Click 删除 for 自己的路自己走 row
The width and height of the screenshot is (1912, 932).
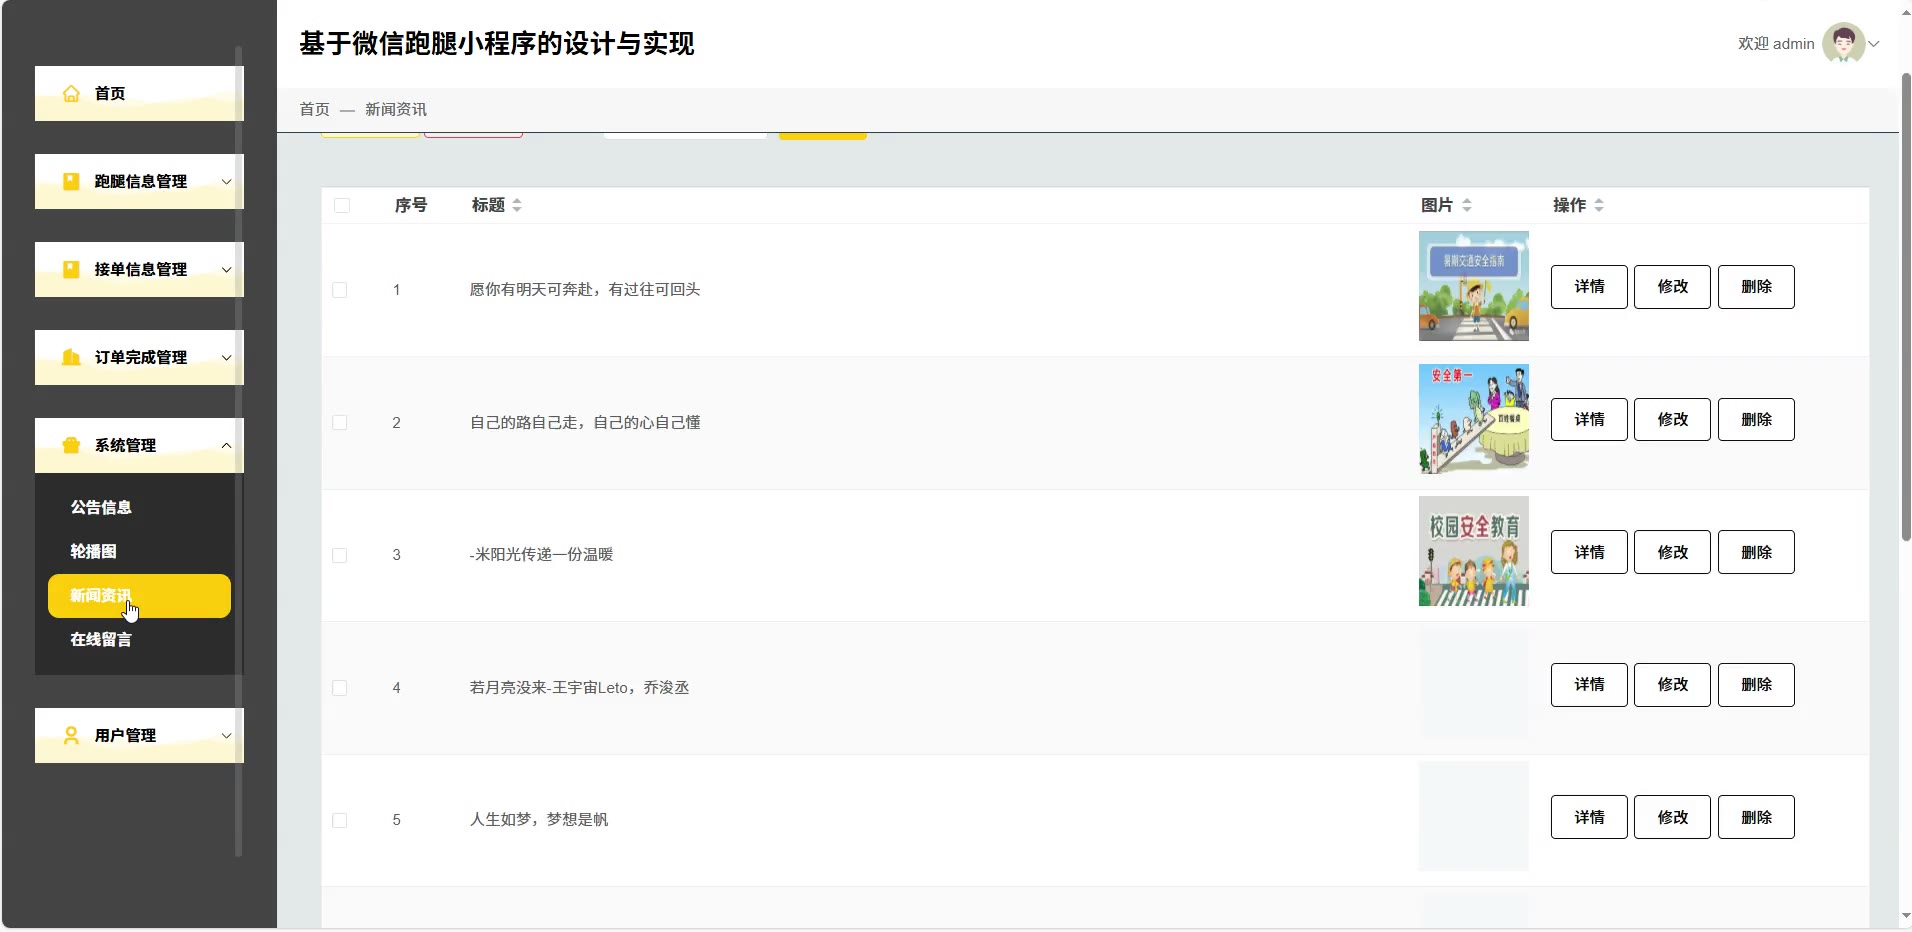point(1756,420)
